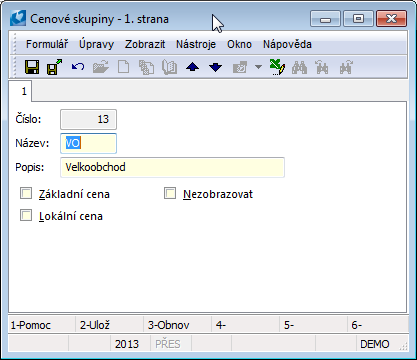Screen dimensions: 417x360
Task: Click the Název field containing VO
Action: [x=89, y=143]
